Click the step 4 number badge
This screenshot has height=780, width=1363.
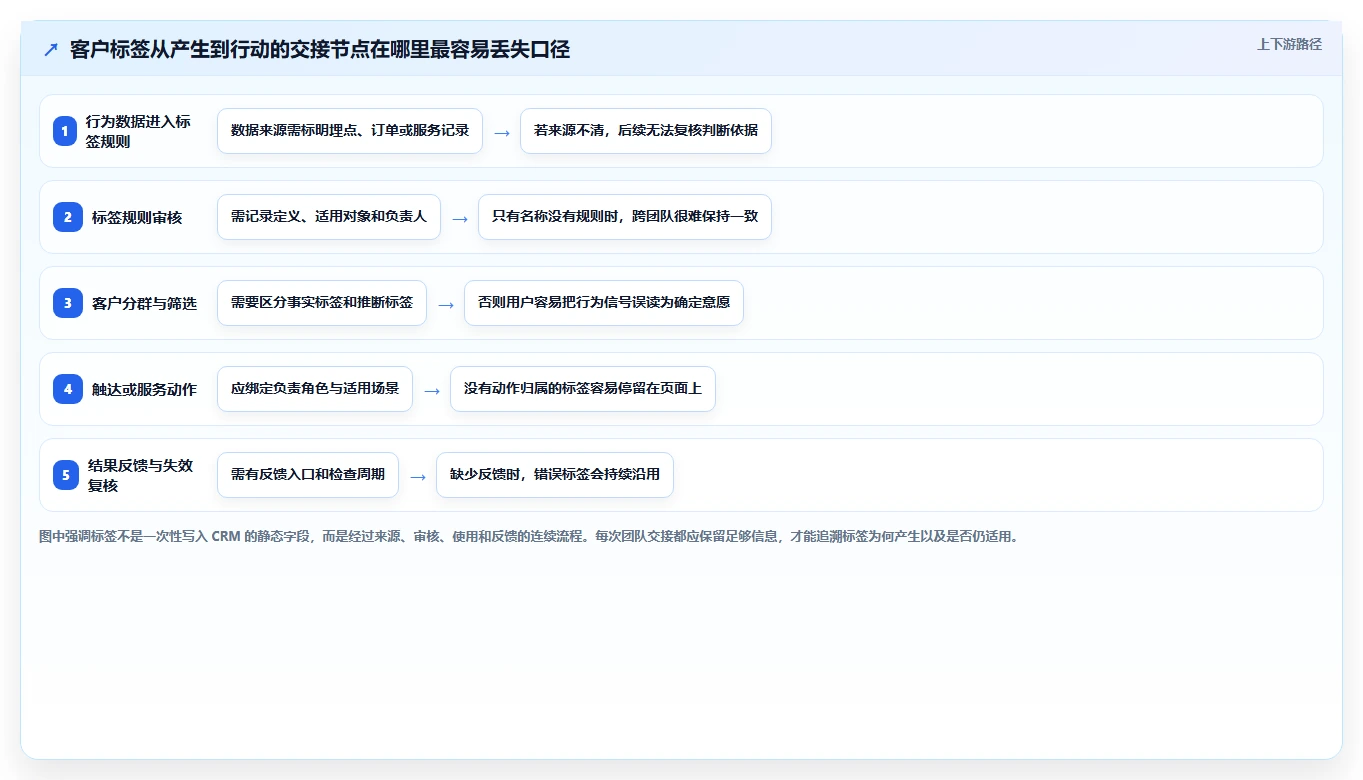(68, 389)
